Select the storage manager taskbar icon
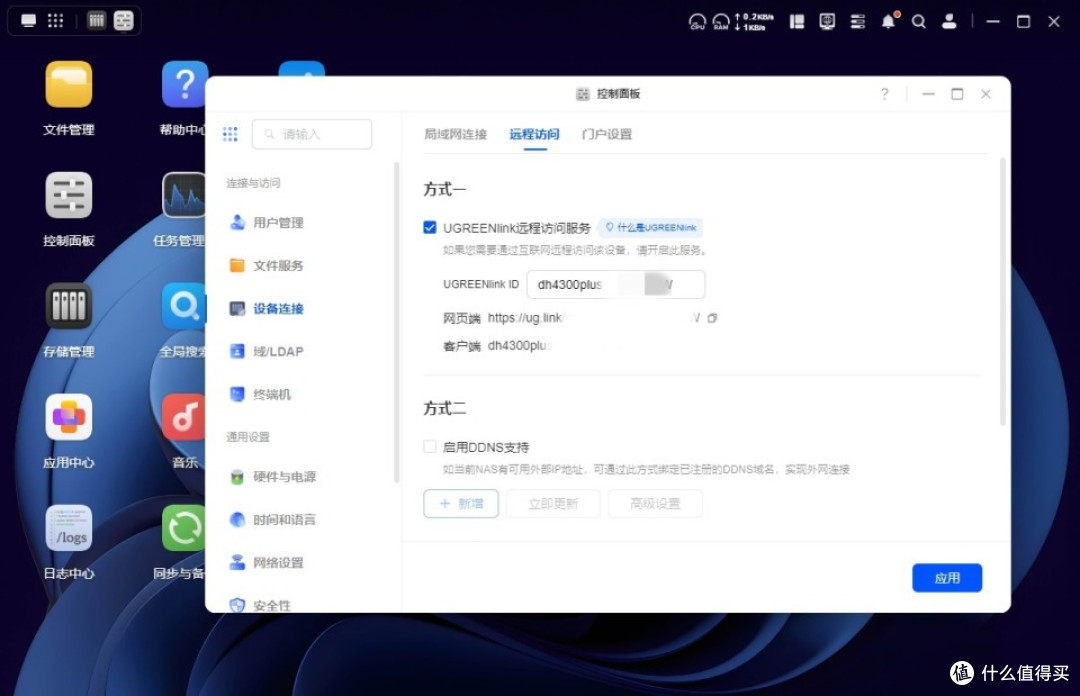The height and width of the screenshot is (696, 1080). pos(96,21)
